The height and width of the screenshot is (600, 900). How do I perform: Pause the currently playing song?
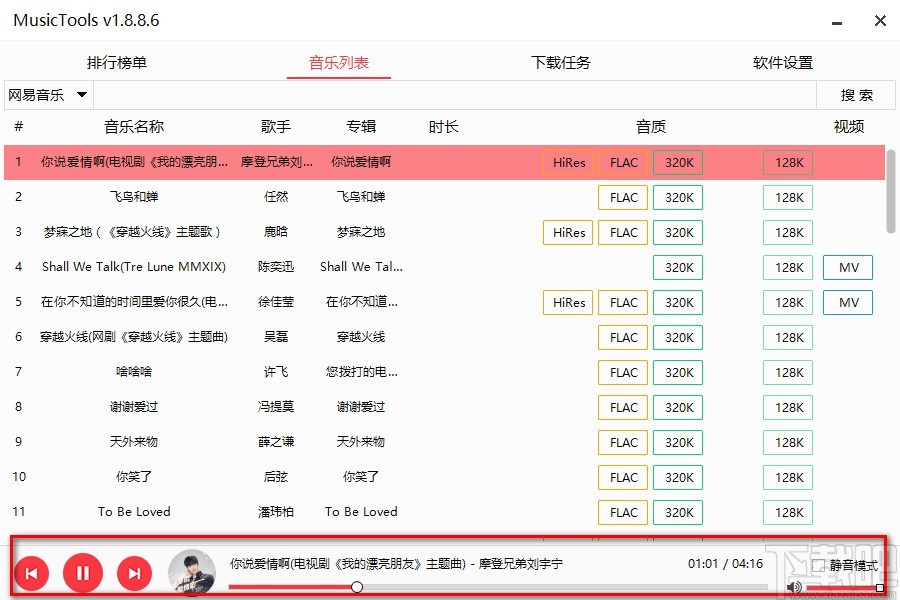click(83, 573)
